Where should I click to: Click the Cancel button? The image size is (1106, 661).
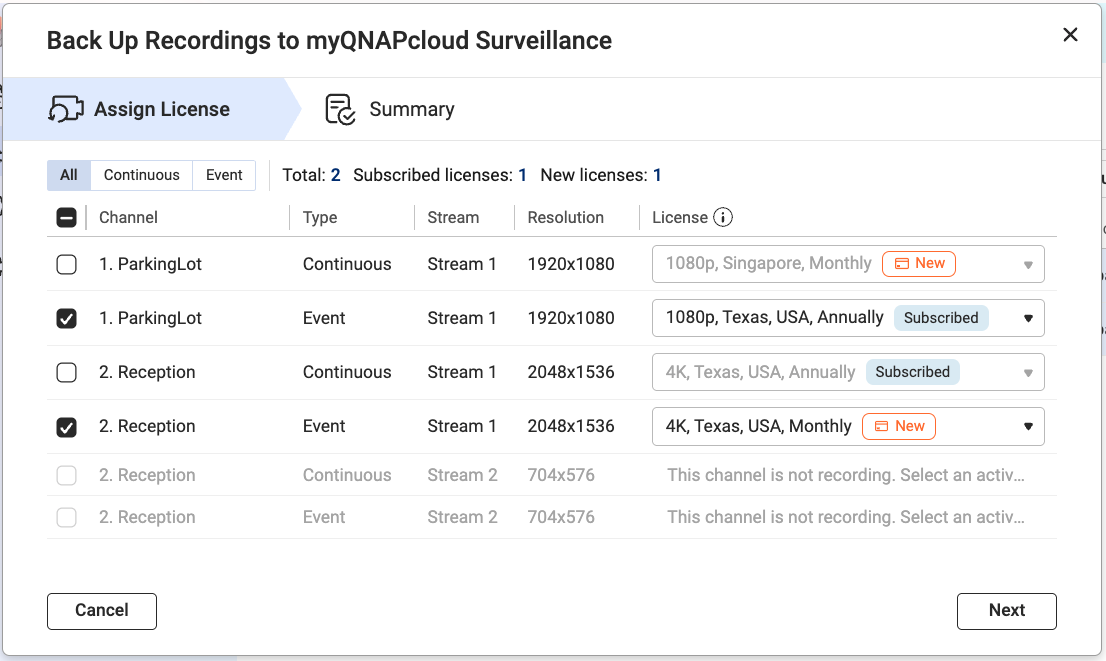click(x=102, y=611)
